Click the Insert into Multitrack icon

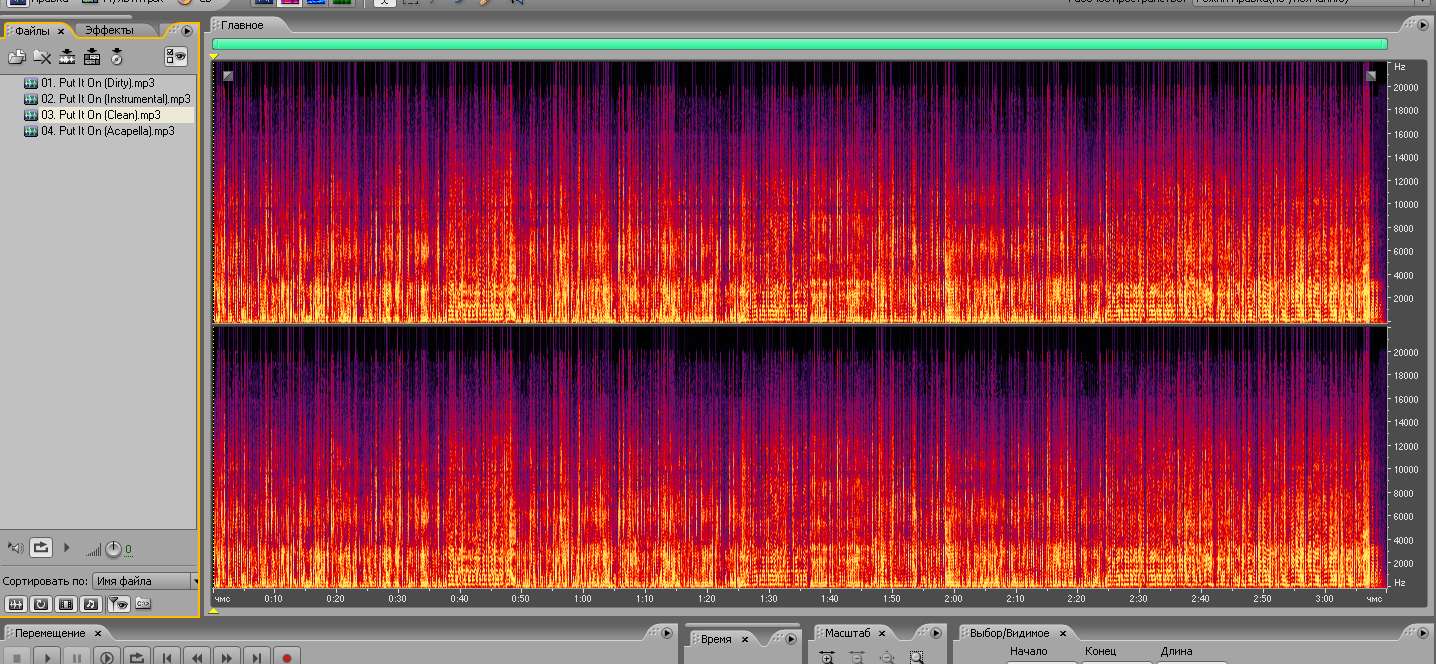coord(67,57)
